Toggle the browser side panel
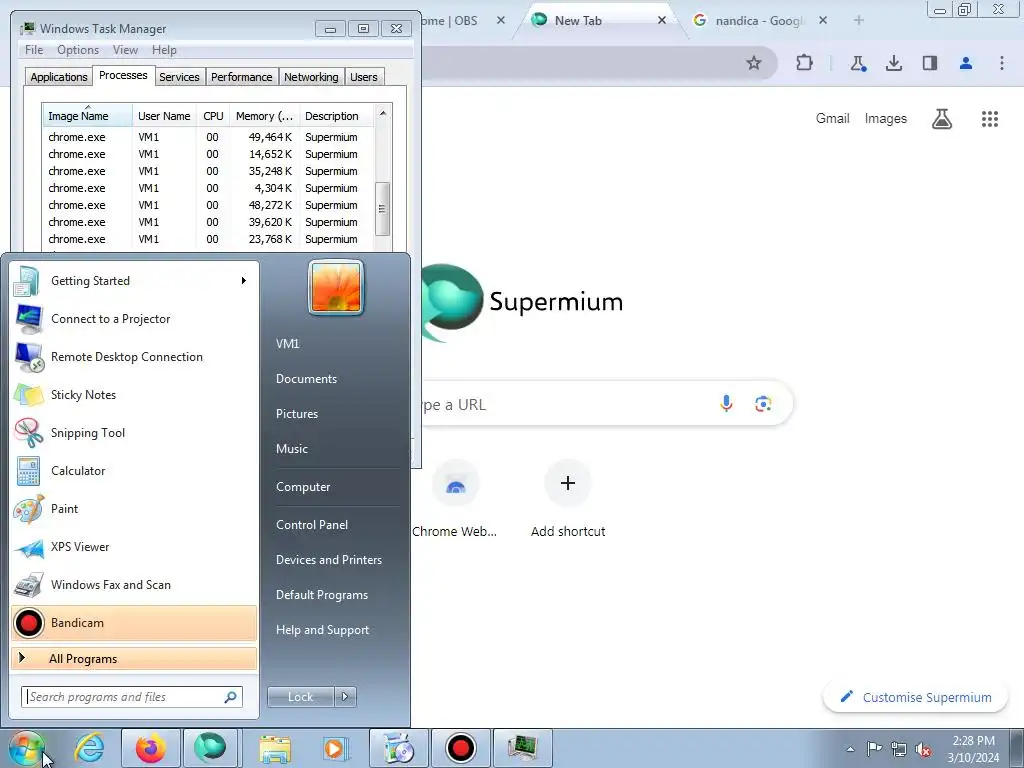 (930, 63)
